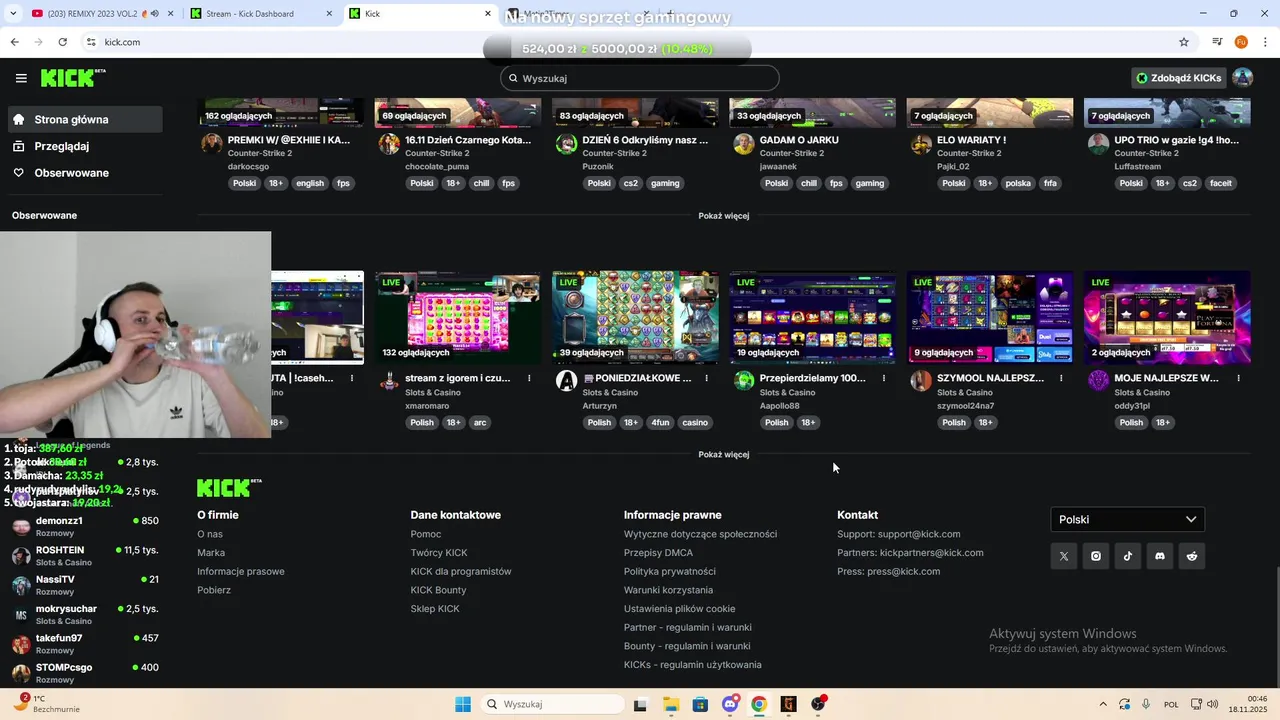Click the english tag on darkocsgo stream
Viewport: 1280px width, 720px height.
(310, 183)
